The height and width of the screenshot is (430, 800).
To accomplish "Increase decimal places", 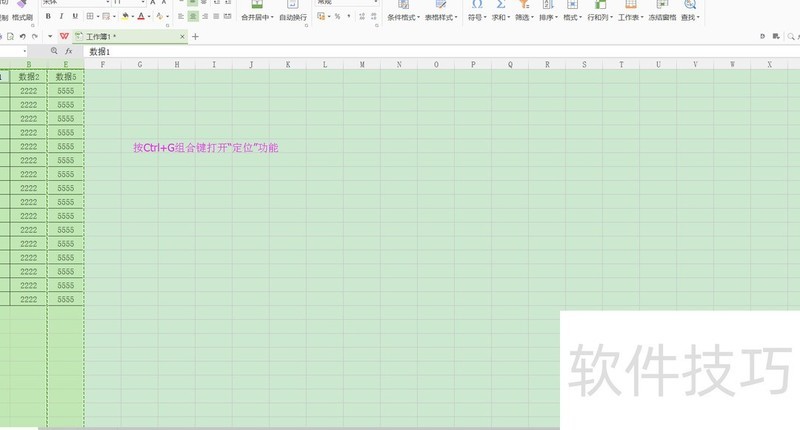I will tap(362, 16).
